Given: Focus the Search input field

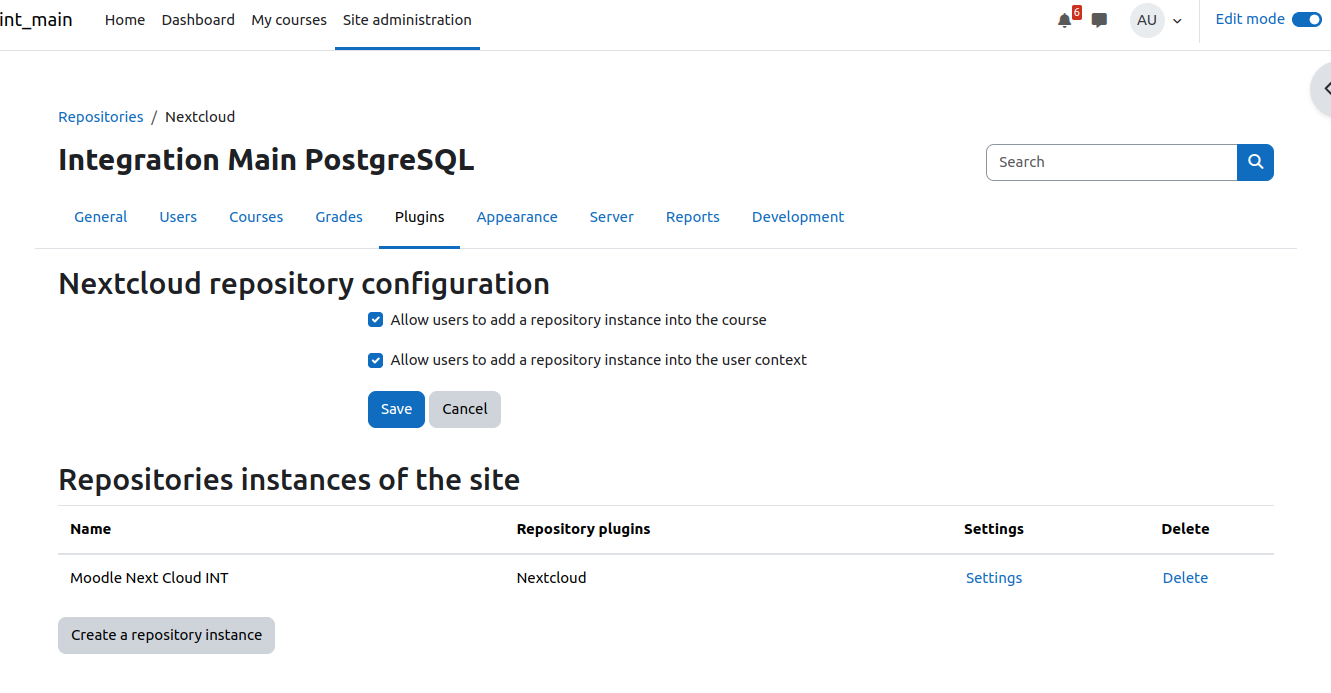Looking at the screenshot, I should pos(1111,162).
